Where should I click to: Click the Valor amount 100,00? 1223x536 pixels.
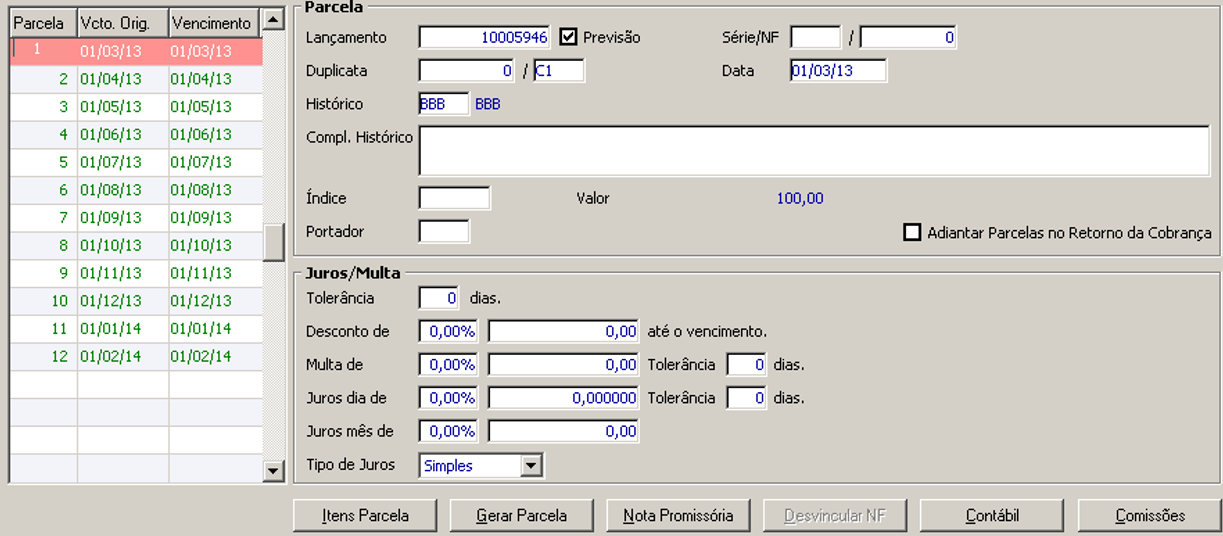coord(800,198)
